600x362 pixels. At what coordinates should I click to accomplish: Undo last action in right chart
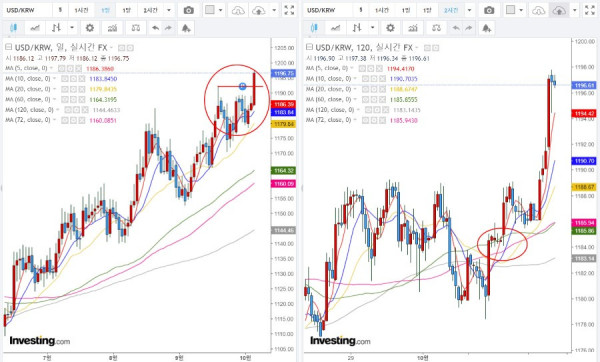tap(456, 28)
